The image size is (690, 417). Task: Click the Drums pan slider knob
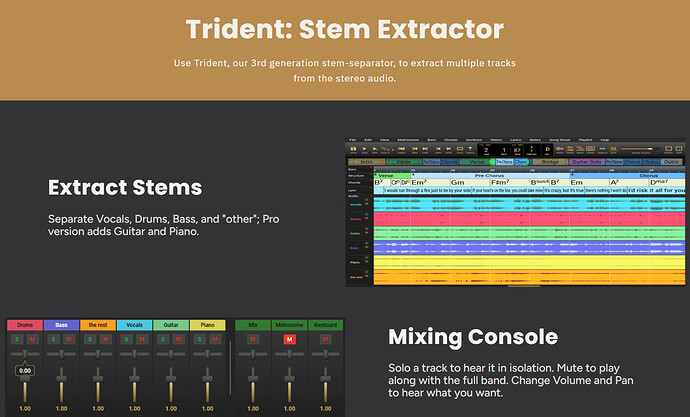click(x=25, y=354)
